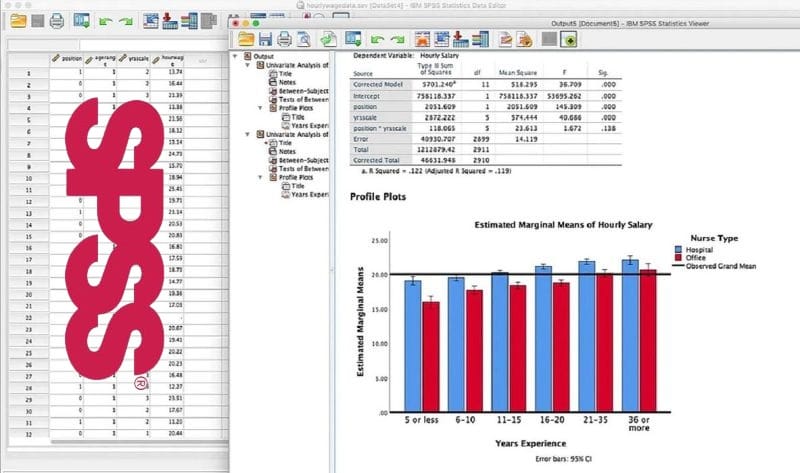
Task: Select row number 32 in Data Editor
Action: coord(29,434)
